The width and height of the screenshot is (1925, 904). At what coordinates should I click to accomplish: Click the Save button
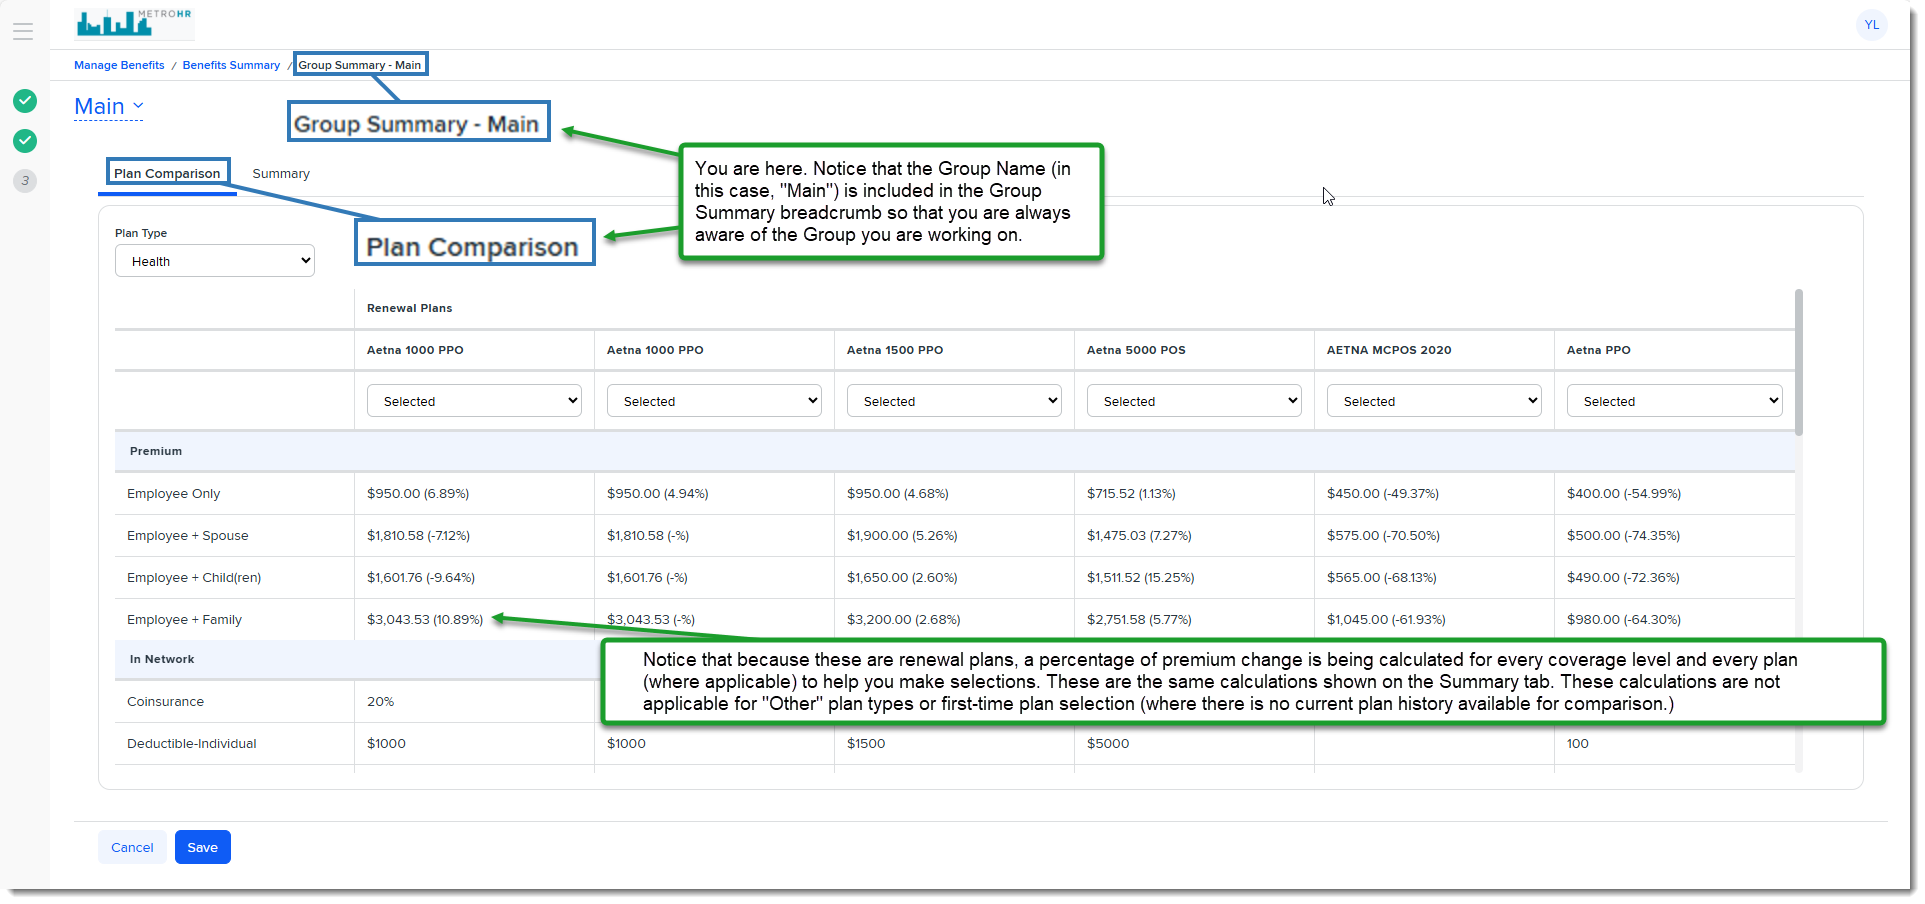[203, 847]
